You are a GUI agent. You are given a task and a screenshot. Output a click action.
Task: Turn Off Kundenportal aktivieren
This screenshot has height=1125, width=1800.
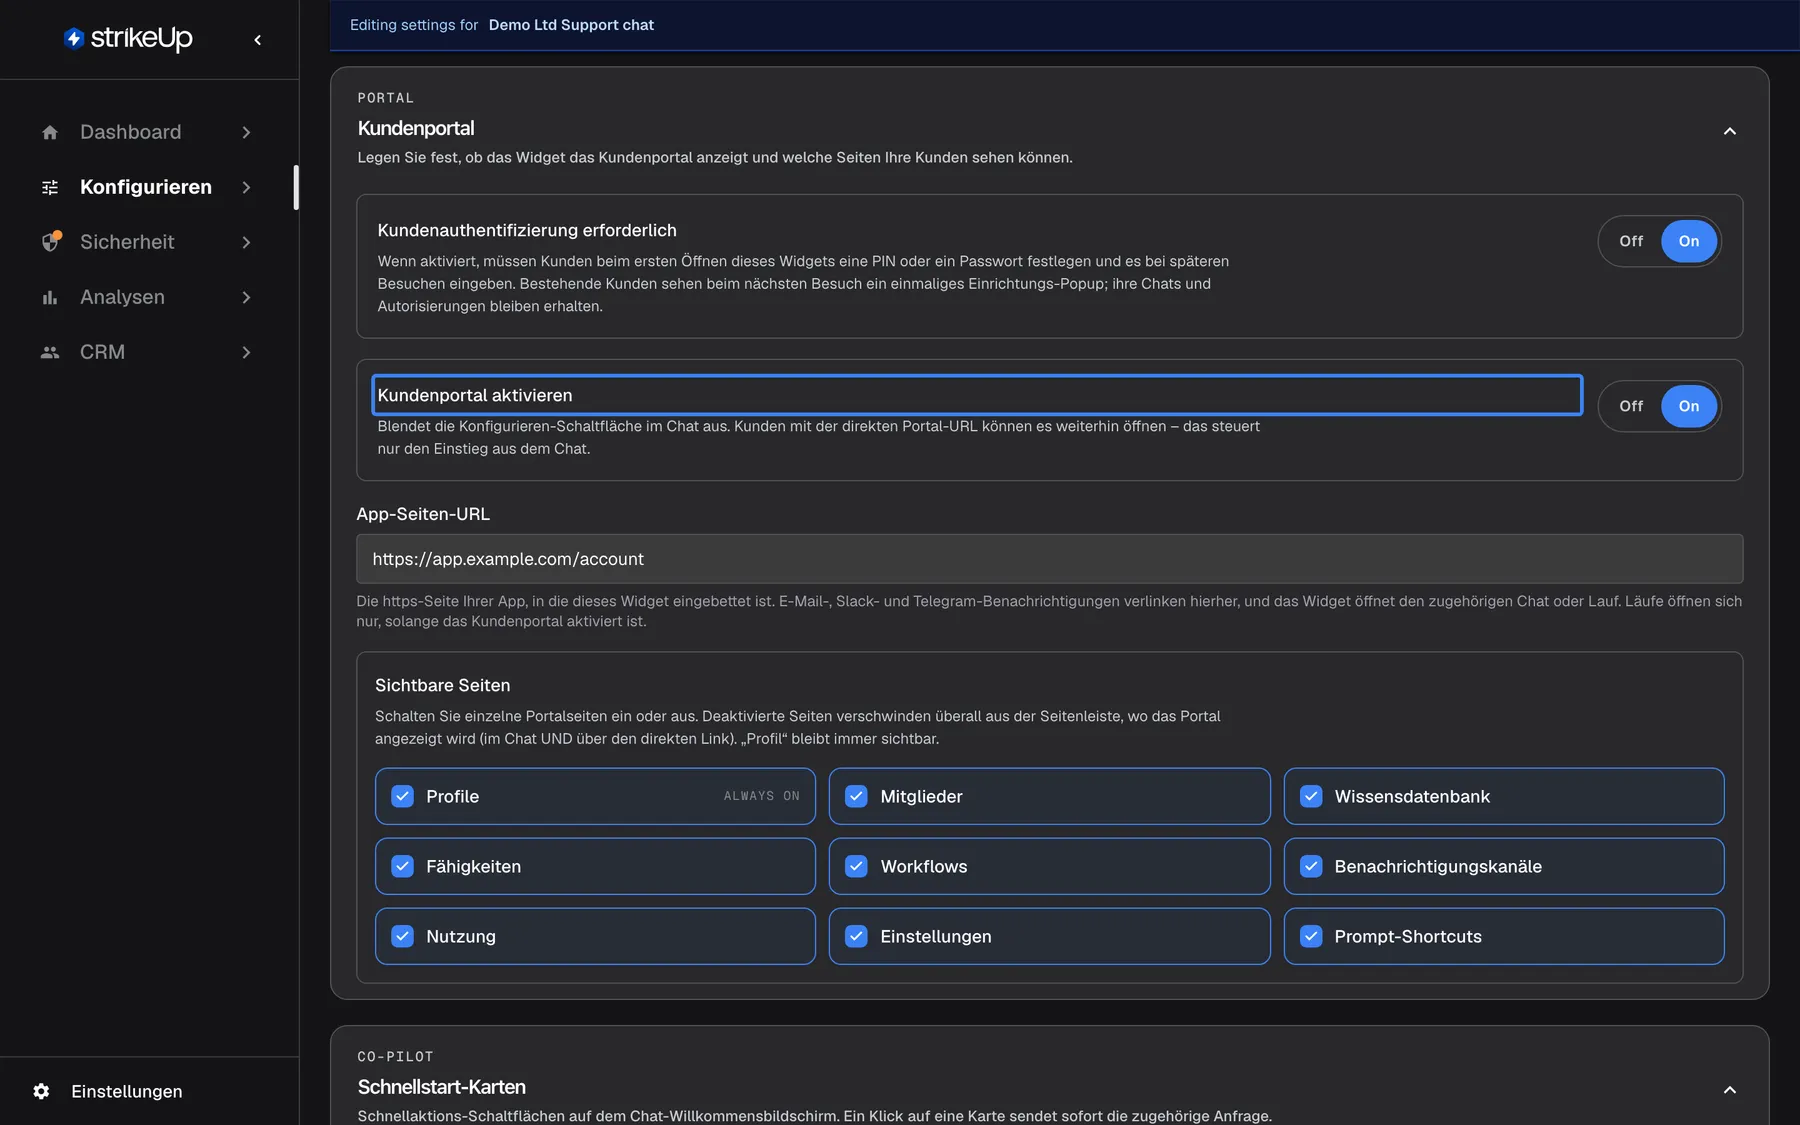tap(1631, 406)
